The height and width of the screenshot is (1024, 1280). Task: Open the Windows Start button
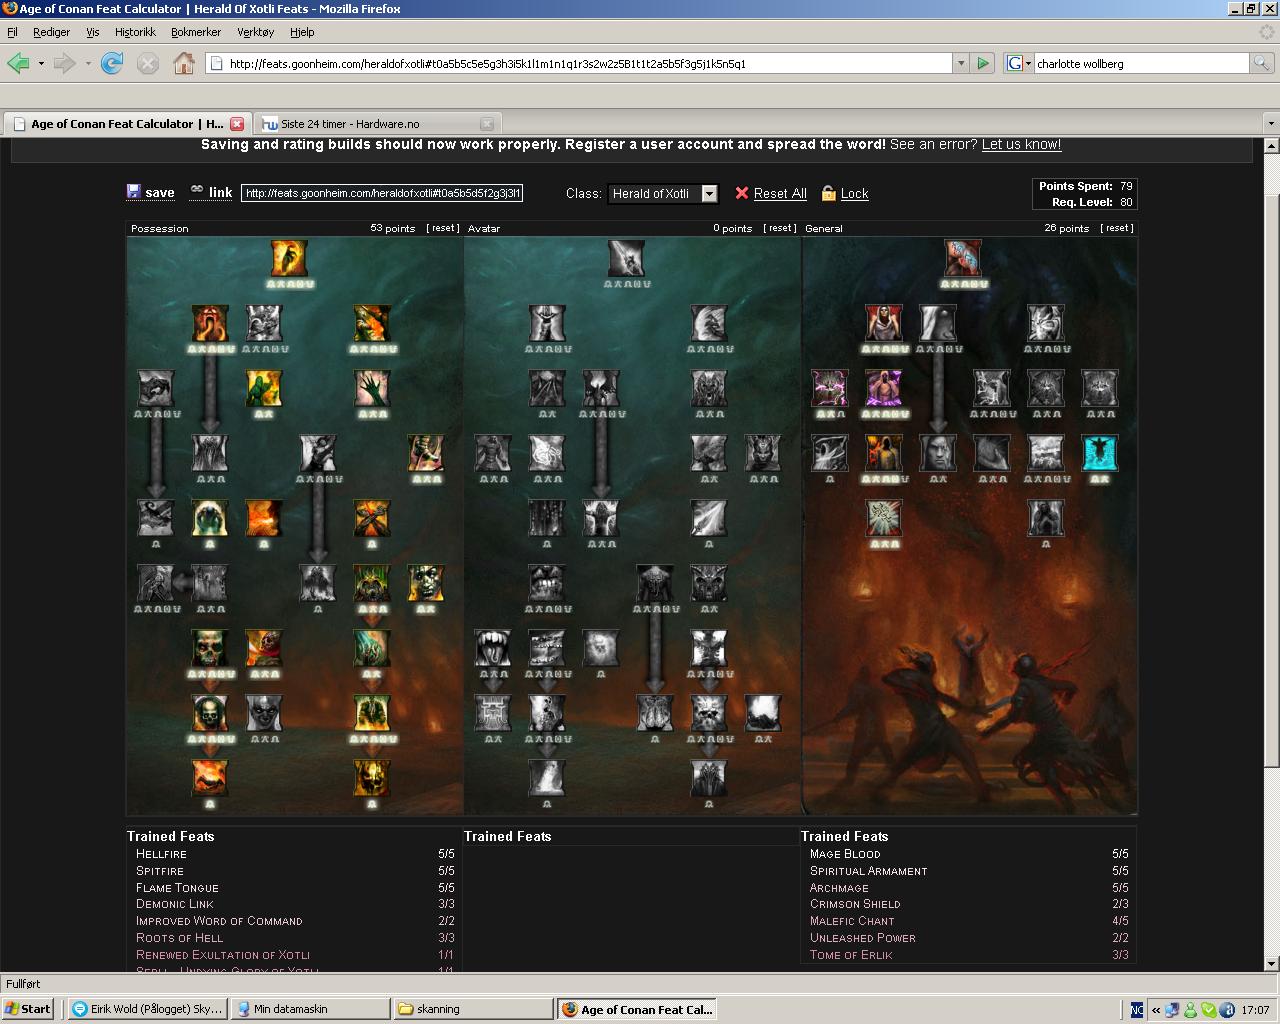tap(27, 1009)
